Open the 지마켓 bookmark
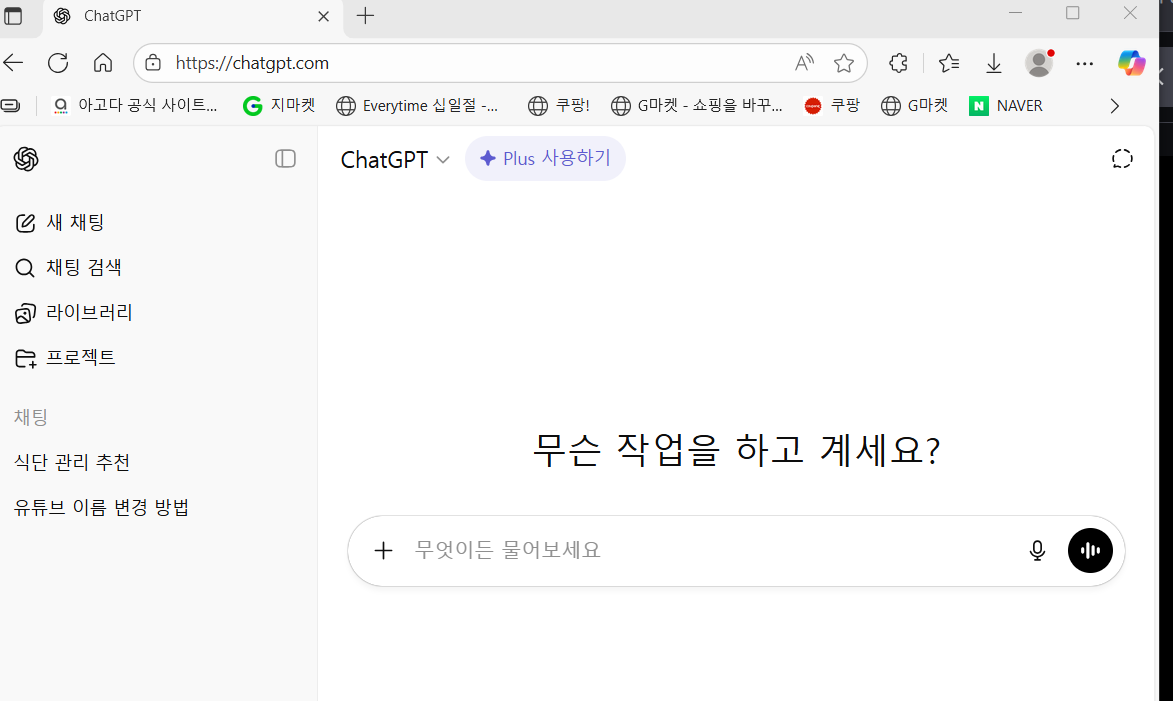 click(278, 105)
